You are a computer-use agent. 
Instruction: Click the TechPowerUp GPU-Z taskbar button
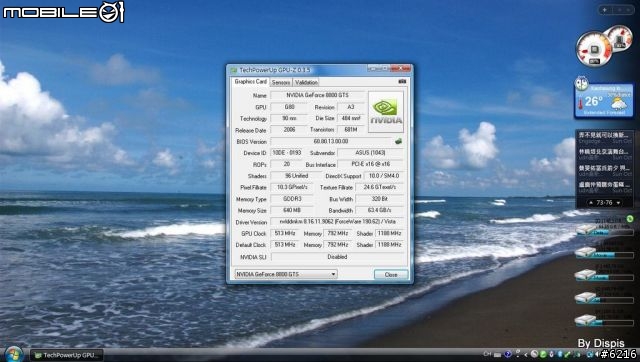67,355
